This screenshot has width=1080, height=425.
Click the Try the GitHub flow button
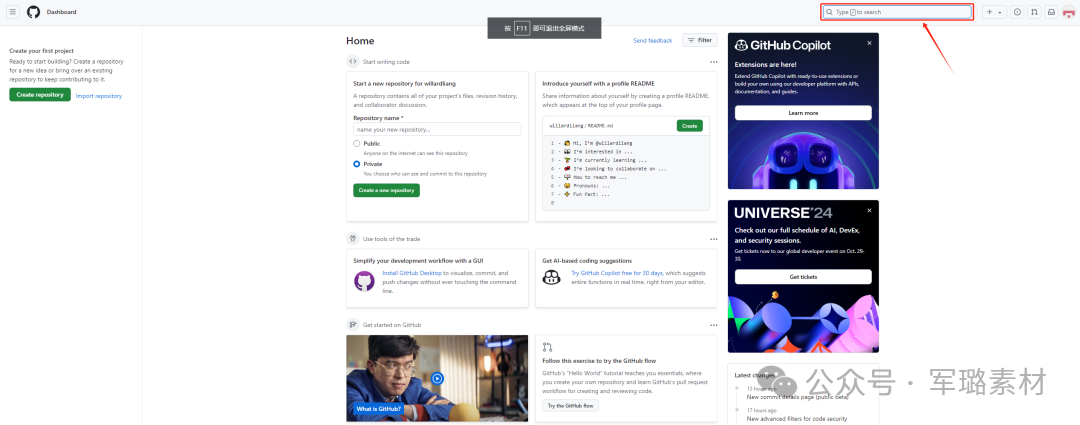(570, 406)
